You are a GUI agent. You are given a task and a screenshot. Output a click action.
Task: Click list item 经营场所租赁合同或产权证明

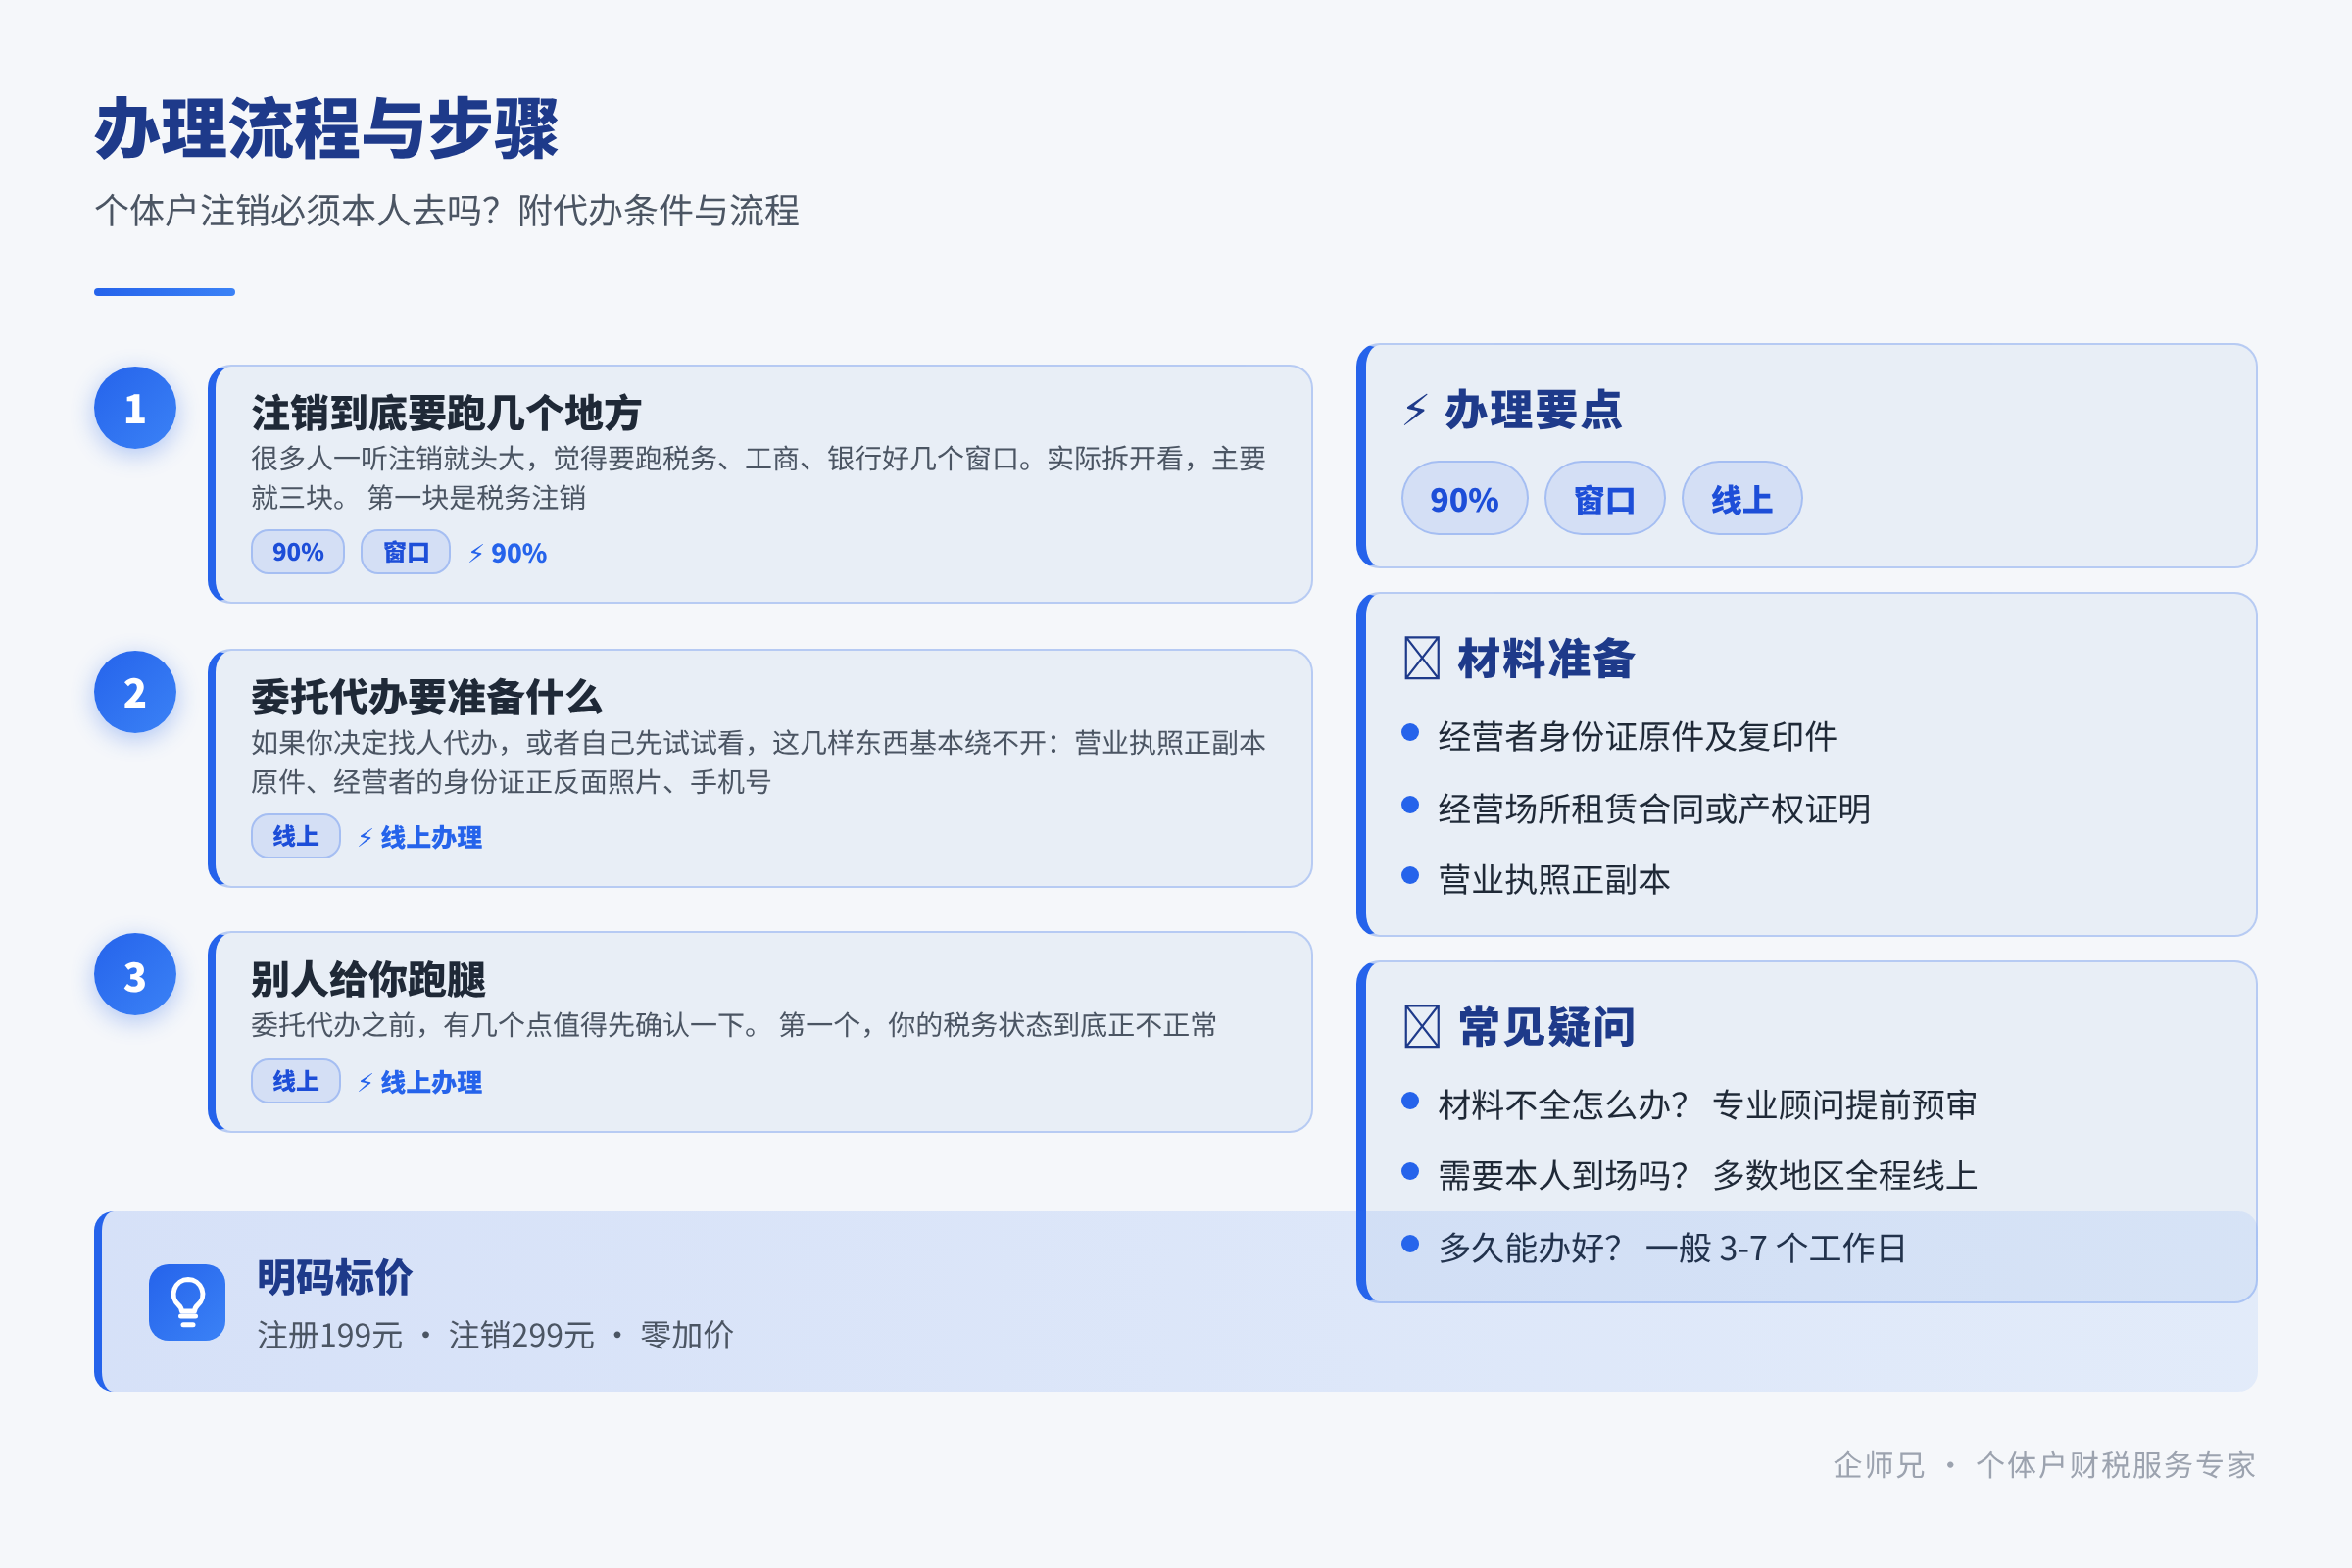1654,808
